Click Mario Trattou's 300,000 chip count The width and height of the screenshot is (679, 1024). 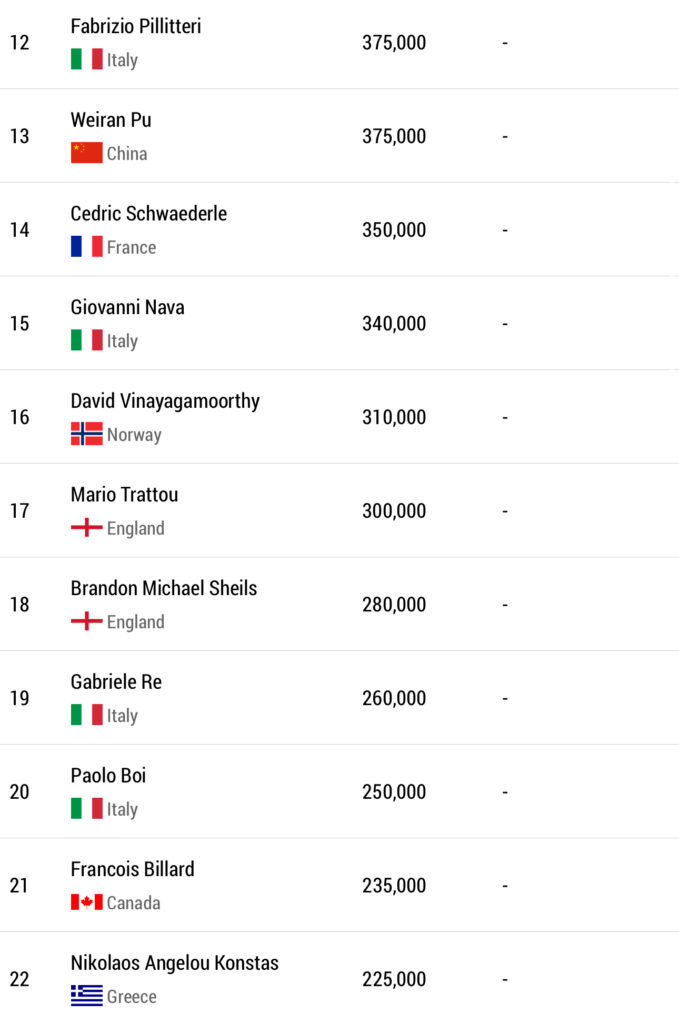point(394,511)
